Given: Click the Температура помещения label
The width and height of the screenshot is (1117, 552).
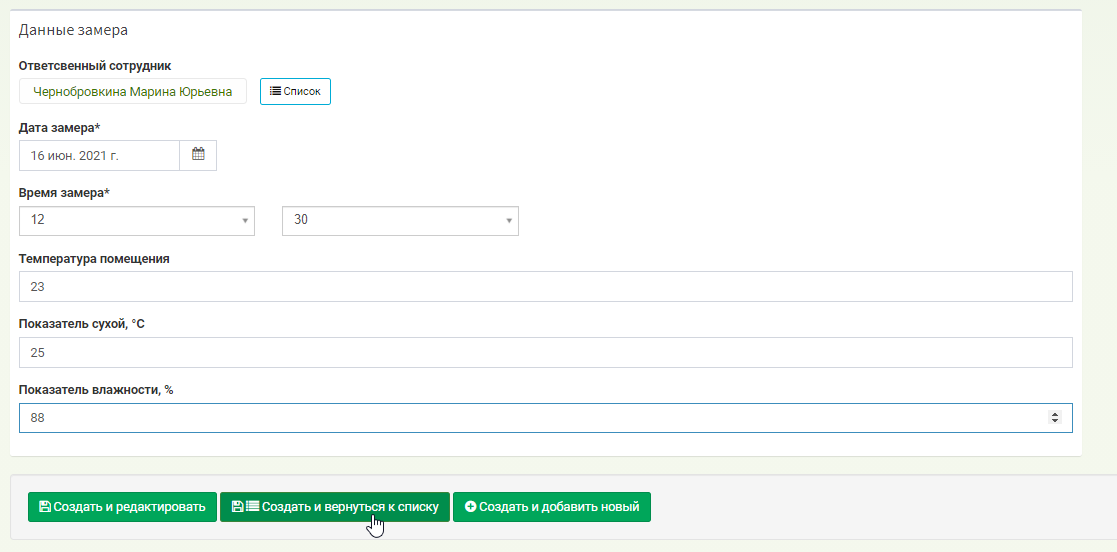Looking at the screenshot, I should pyautogui.click(x=94, y=259).
